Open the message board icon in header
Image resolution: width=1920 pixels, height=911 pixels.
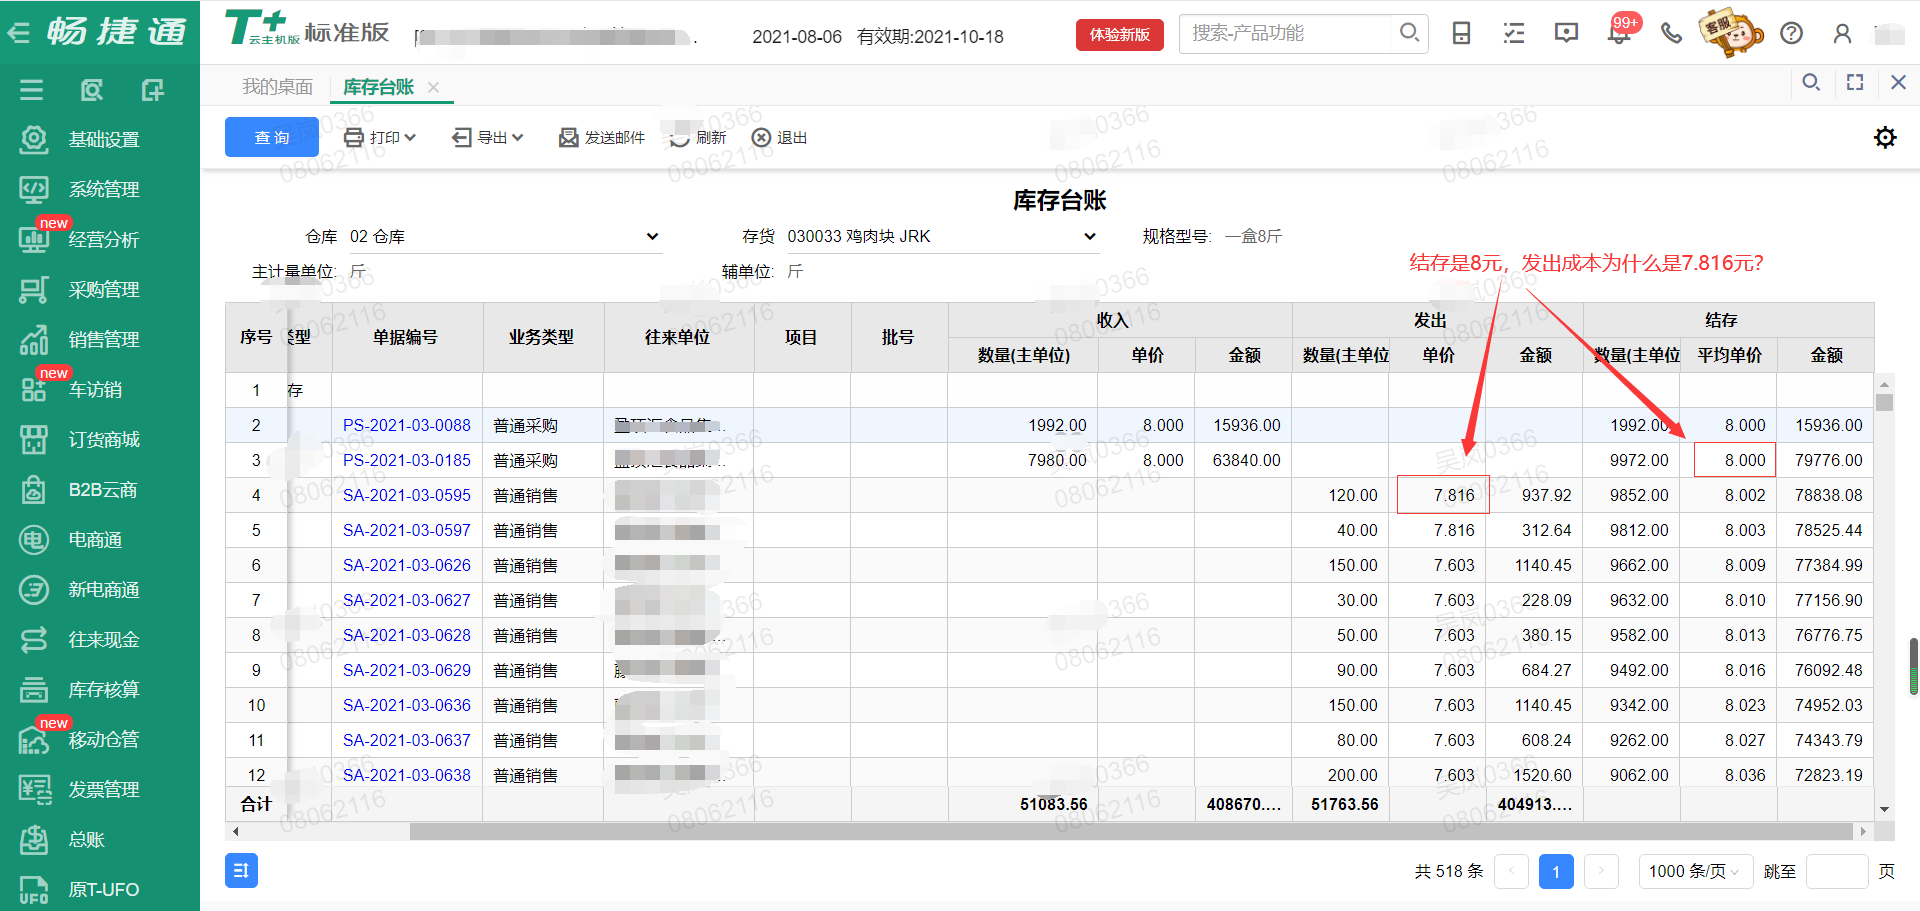coord(1566,33)
